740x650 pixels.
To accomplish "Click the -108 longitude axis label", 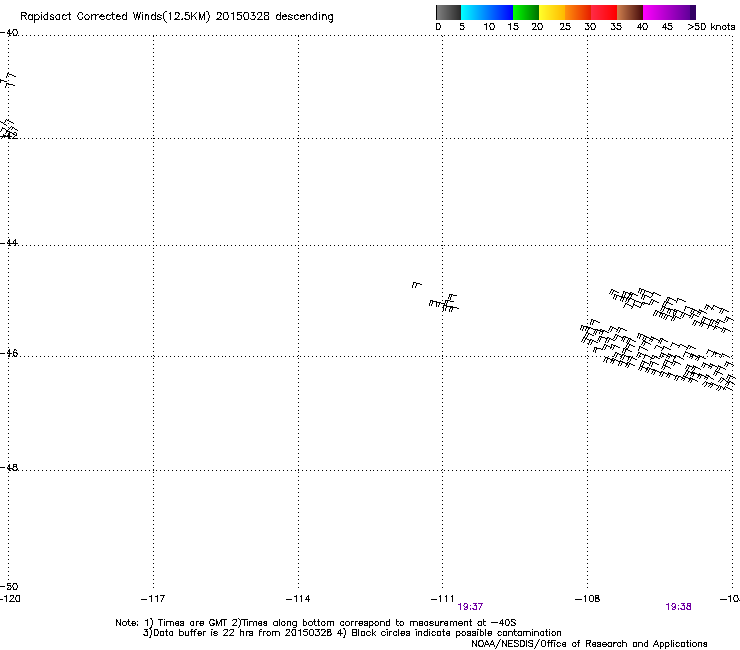I will (x=587, y=599).
